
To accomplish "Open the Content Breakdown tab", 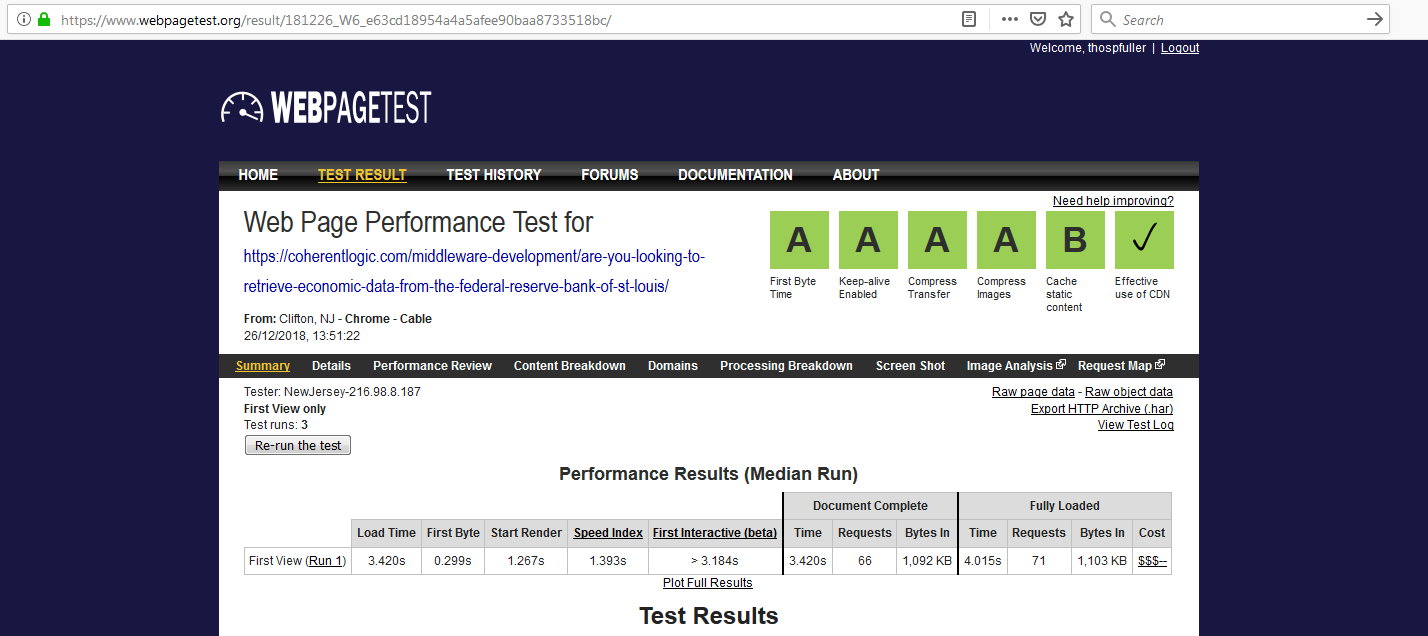I will click(x=570, y=366).
